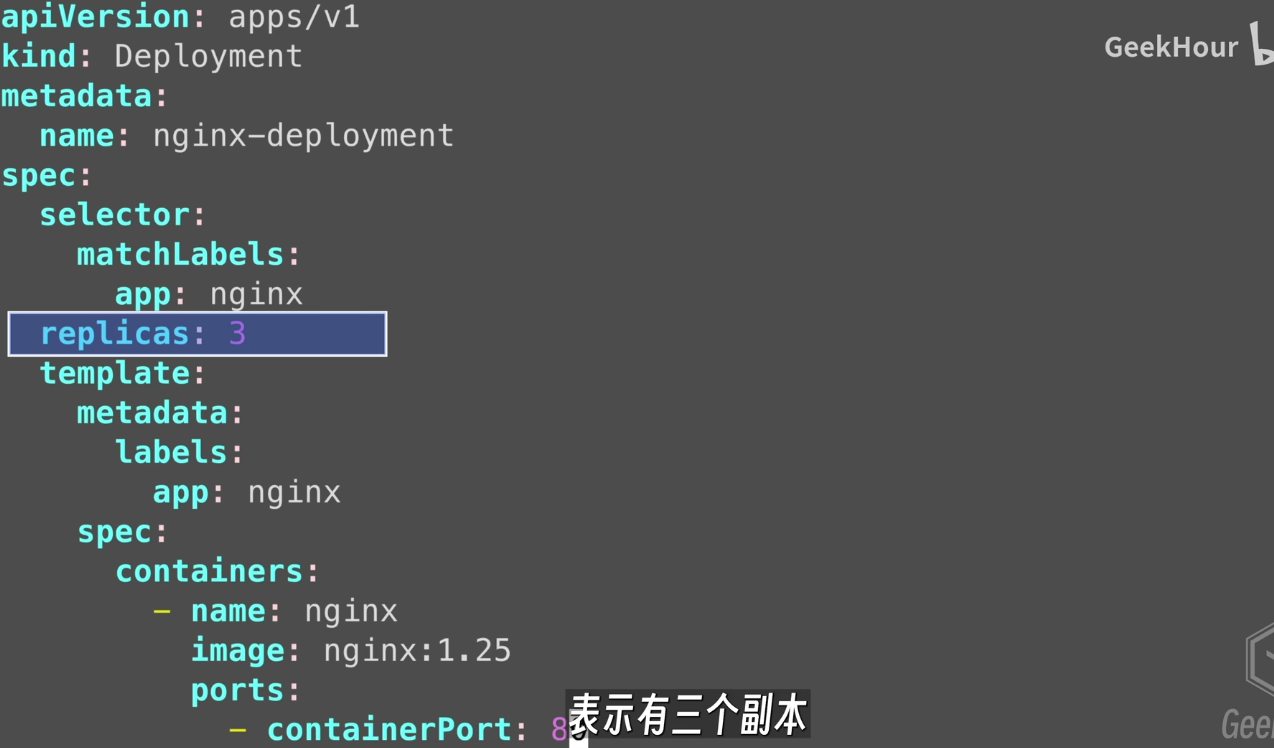Click the labels key under template metadata

tap(171, 452)
